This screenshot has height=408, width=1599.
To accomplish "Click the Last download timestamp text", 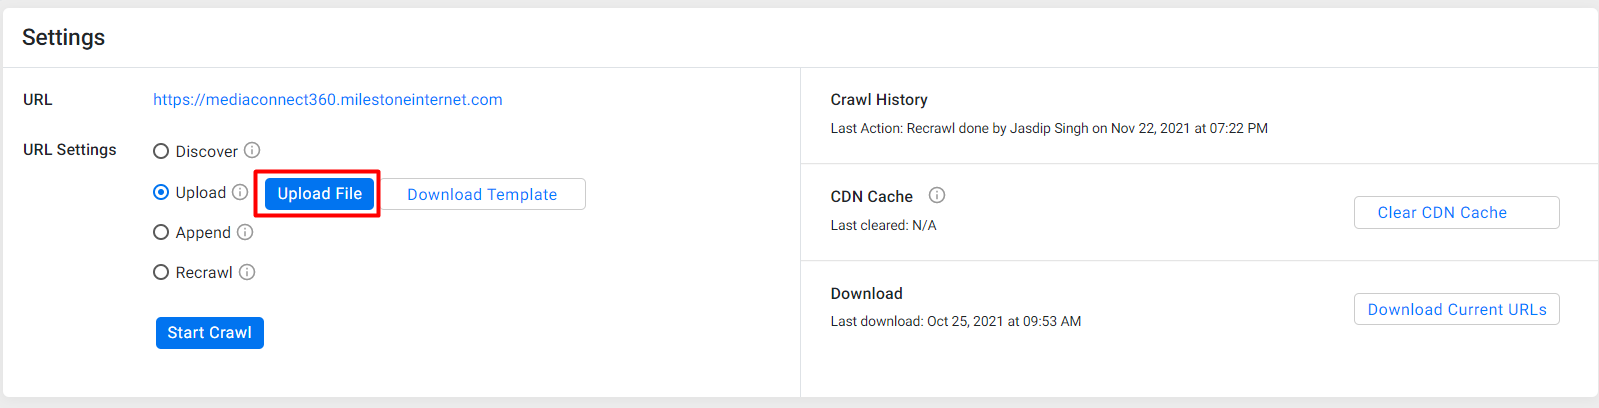I will [x=956, y=321].
